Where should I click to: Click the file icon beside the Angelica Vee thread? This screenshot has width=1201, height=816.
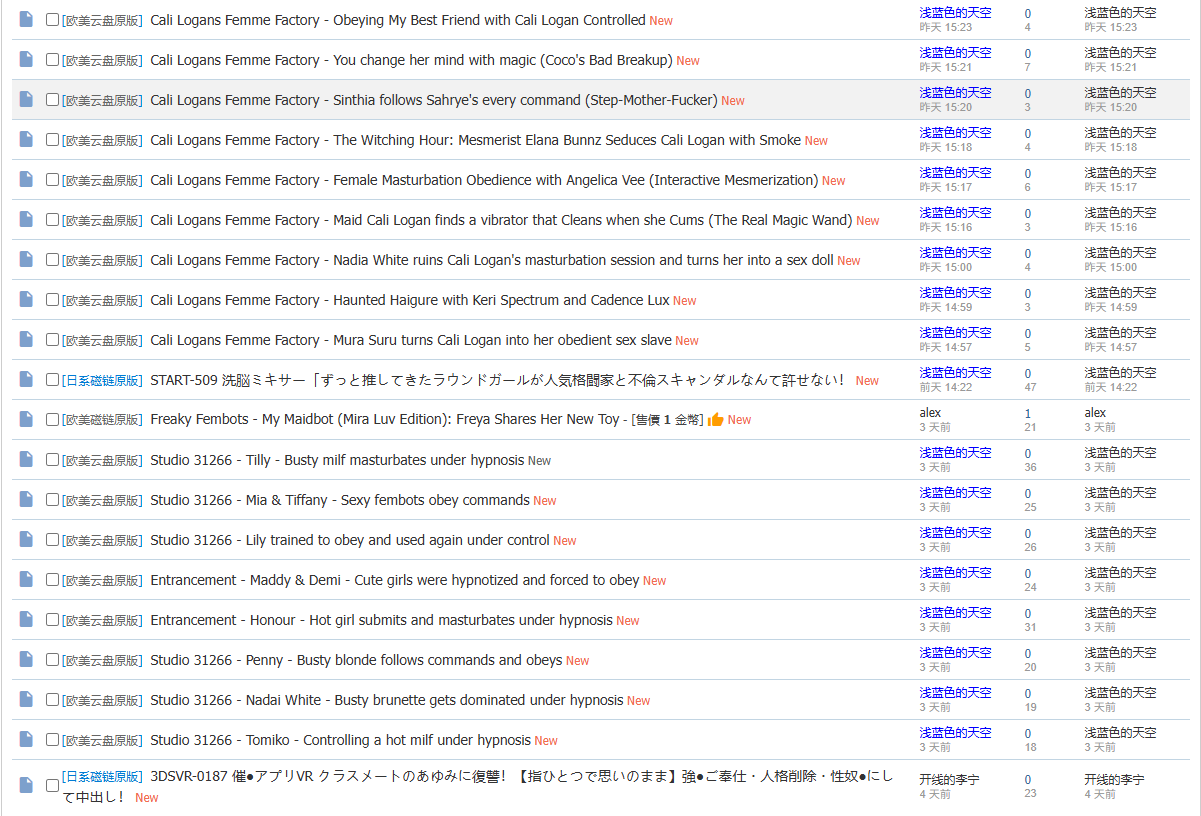pyautogui.click(x=26, y=179)
